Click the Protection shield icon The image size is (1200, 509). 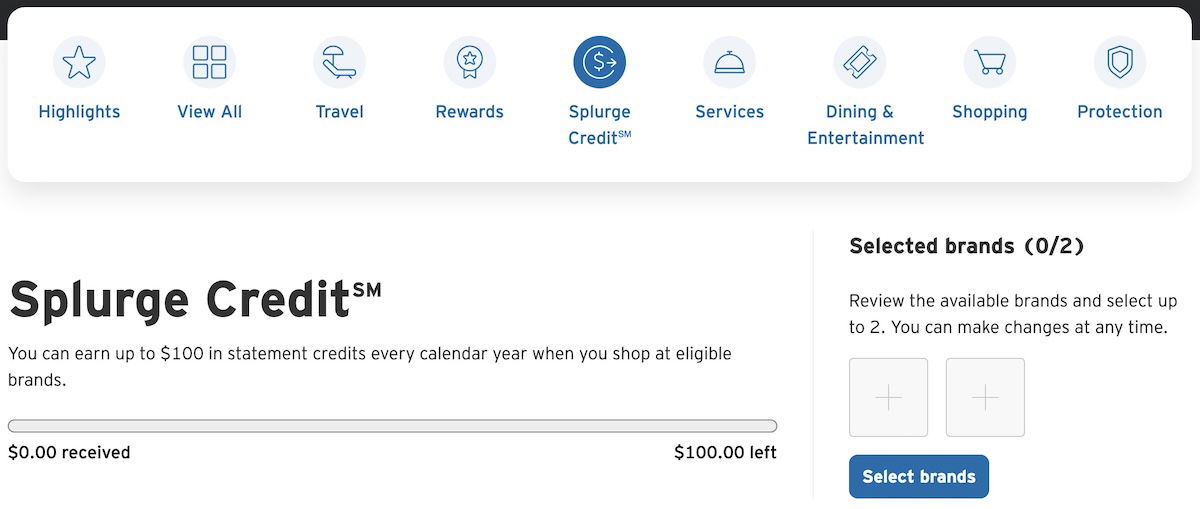(1120, 62)
